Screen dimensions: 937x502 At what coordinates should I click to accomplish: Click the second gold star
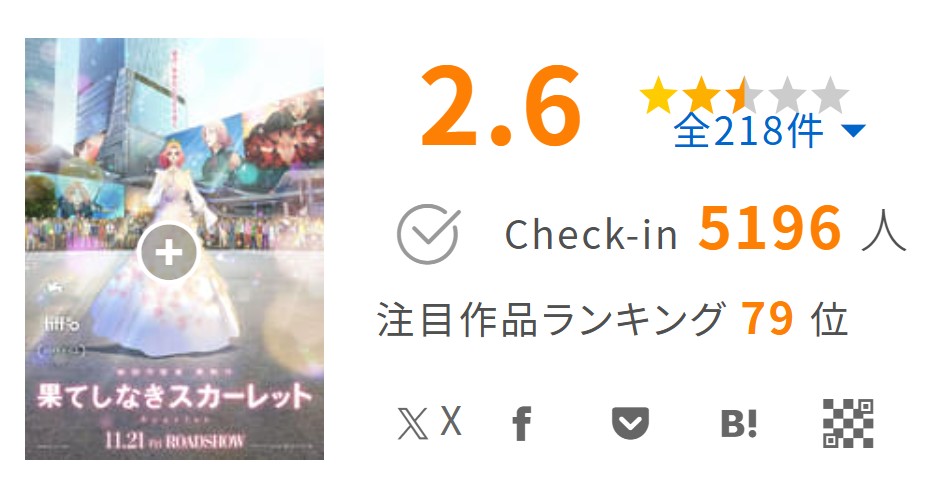pos(702,94)
